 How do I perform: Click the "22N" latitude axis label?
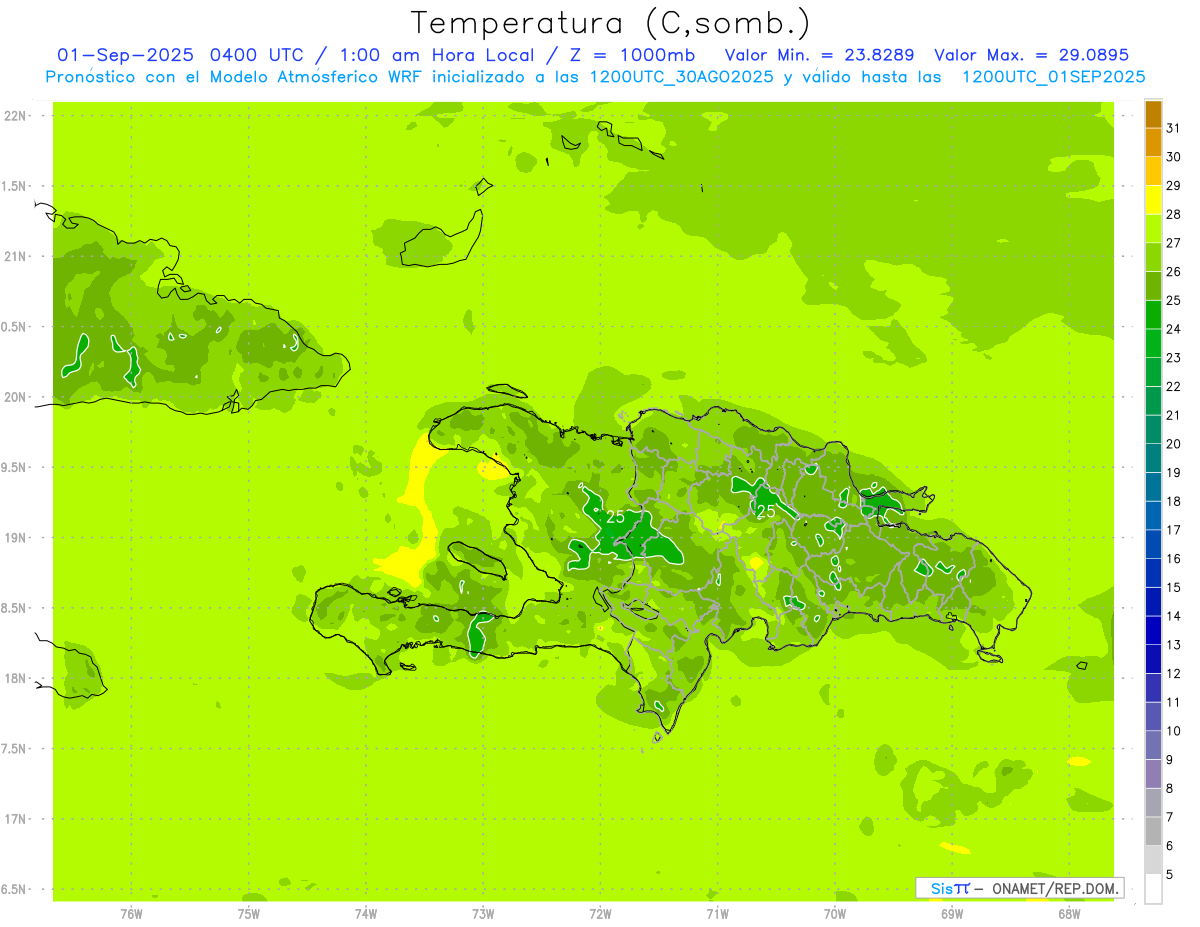[x=17, y=116]
